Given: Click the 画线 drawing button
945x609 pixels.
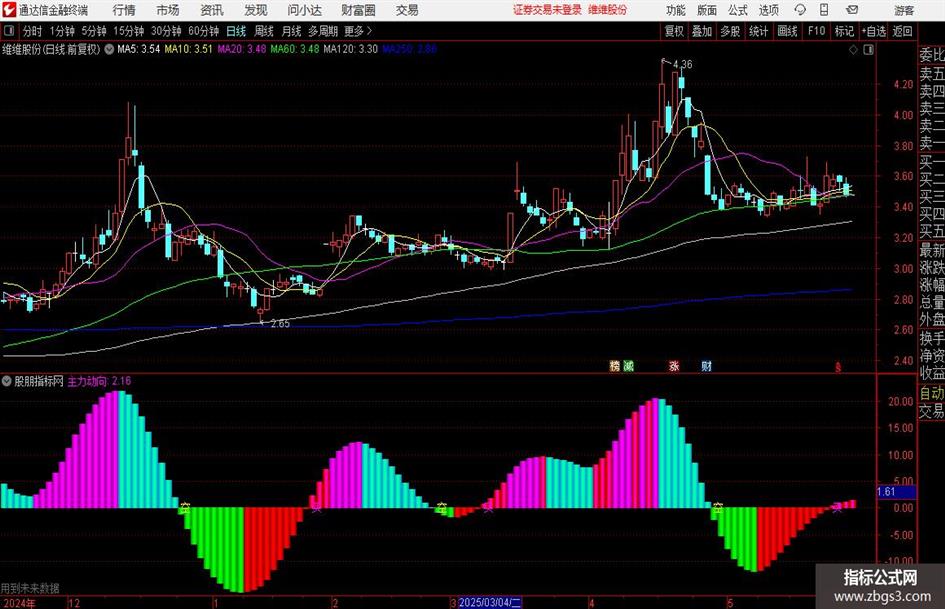Looking at the screenshot, I should tap(788, 31).
